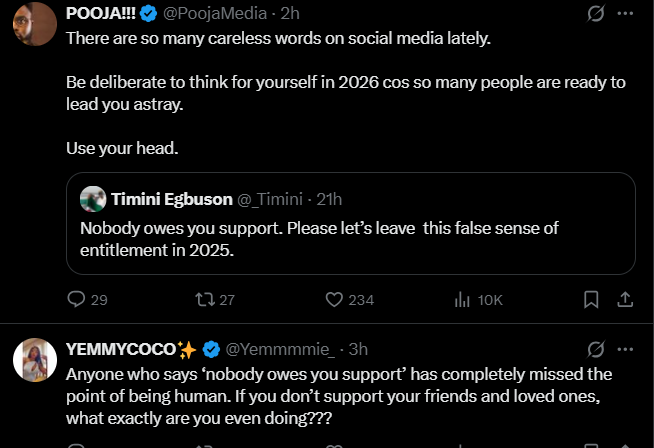Repost POOJA's tweet with retweet icon
The image size is (654, 448).
204,299
